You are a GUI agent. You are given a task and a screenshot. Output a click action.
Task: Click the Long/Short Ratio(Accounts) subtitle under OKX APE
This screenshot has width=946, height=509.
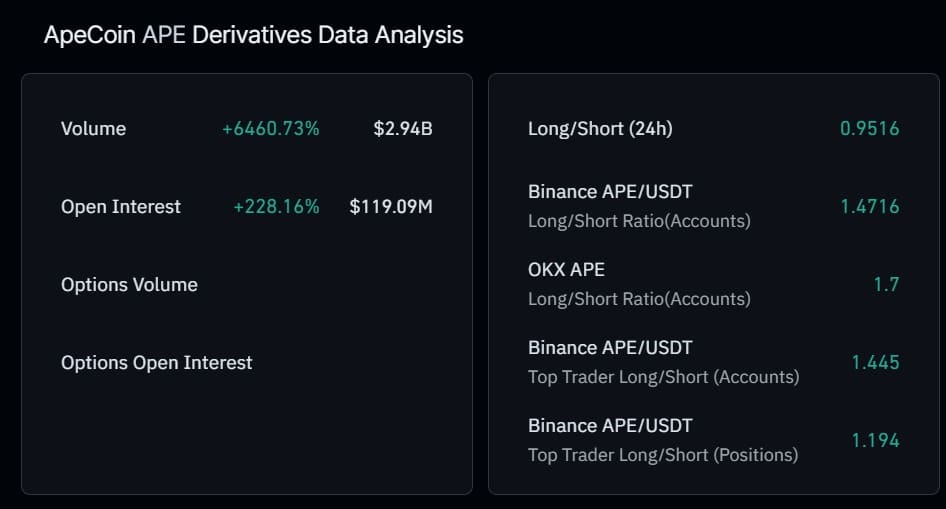click(639, 299)
